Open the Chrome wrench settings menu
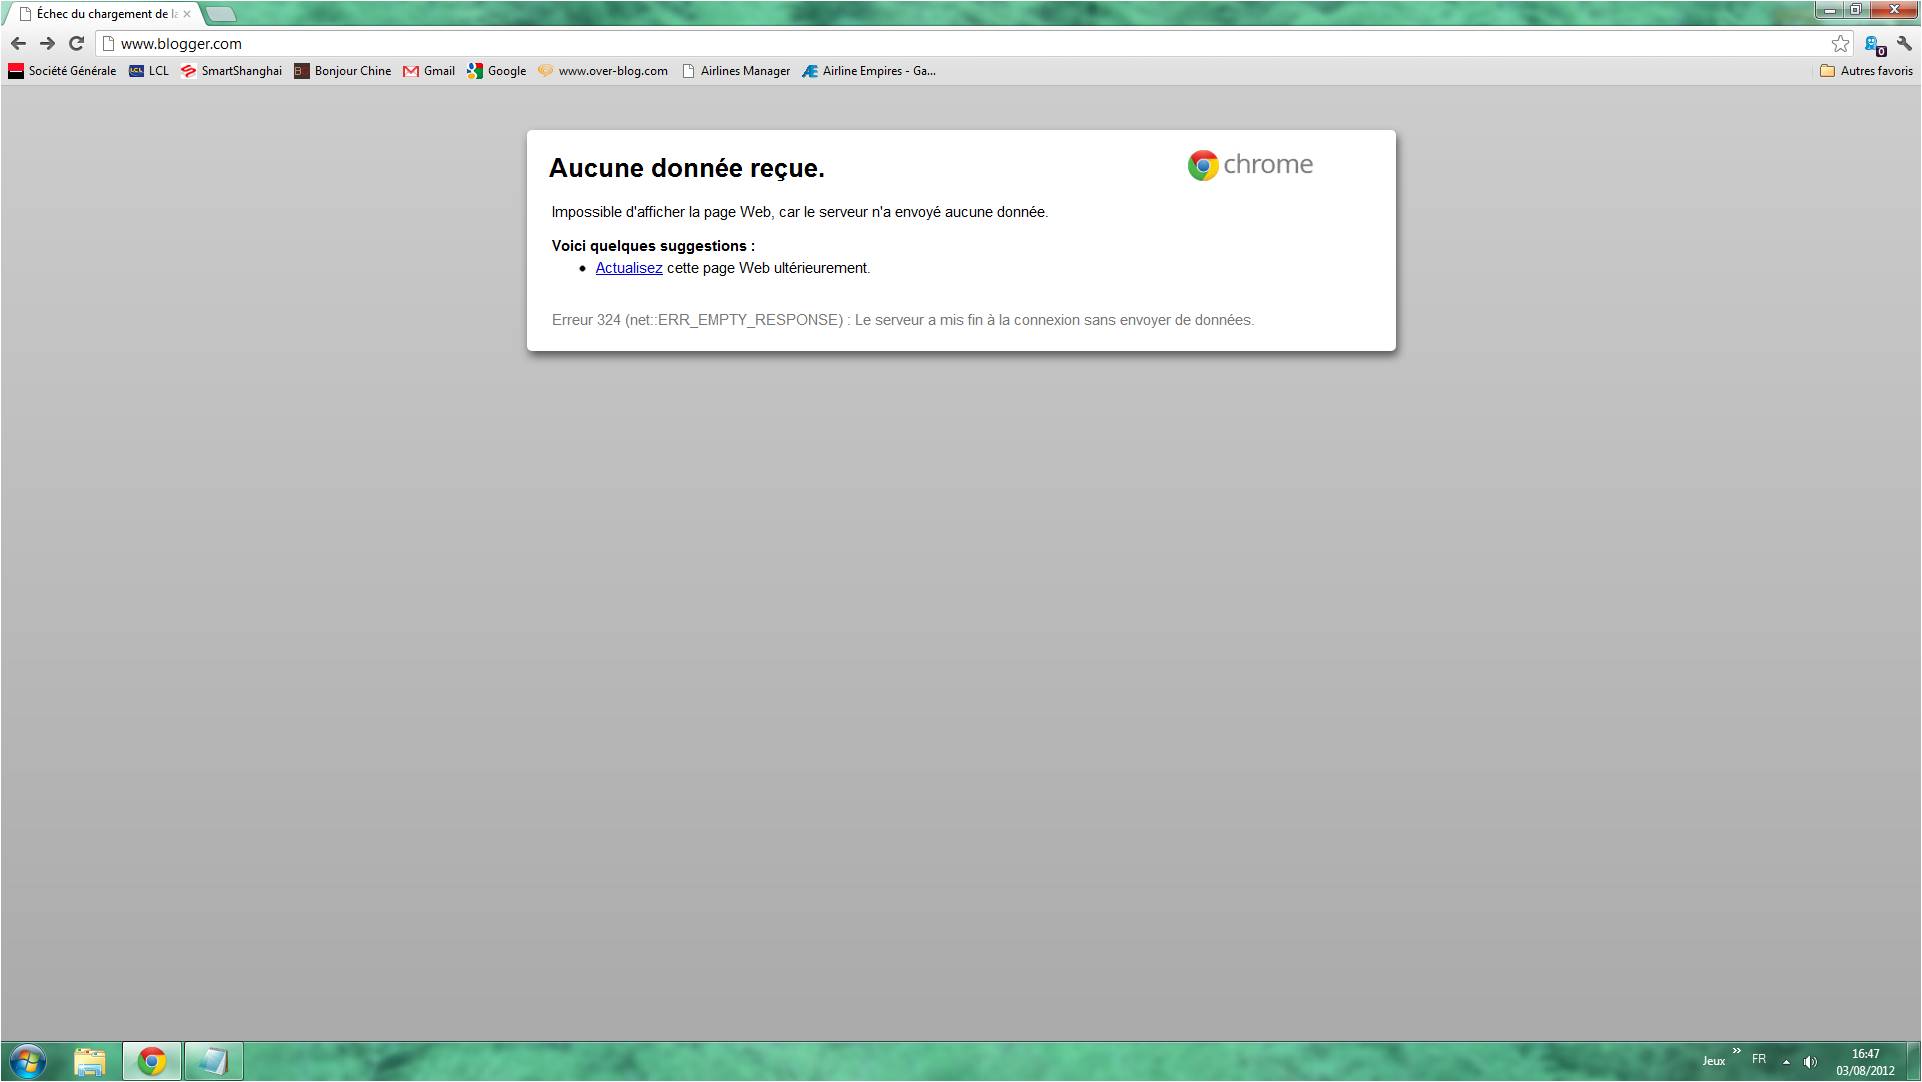 [x=1904, y=43]
